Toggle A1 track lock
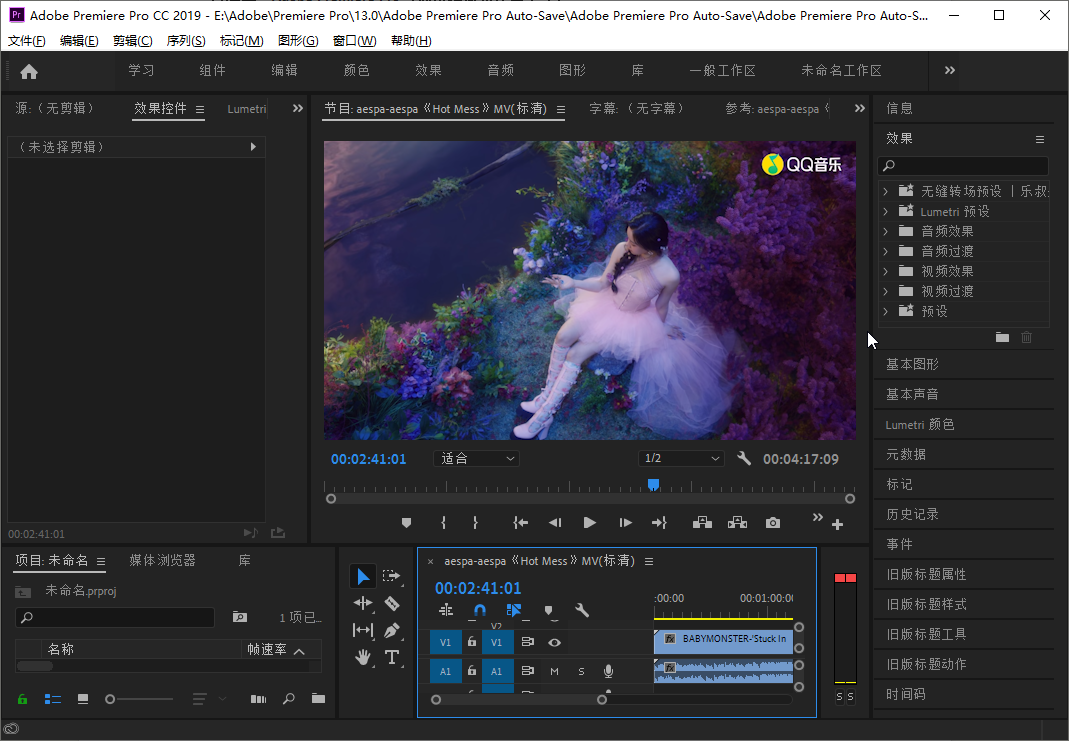 472,671
